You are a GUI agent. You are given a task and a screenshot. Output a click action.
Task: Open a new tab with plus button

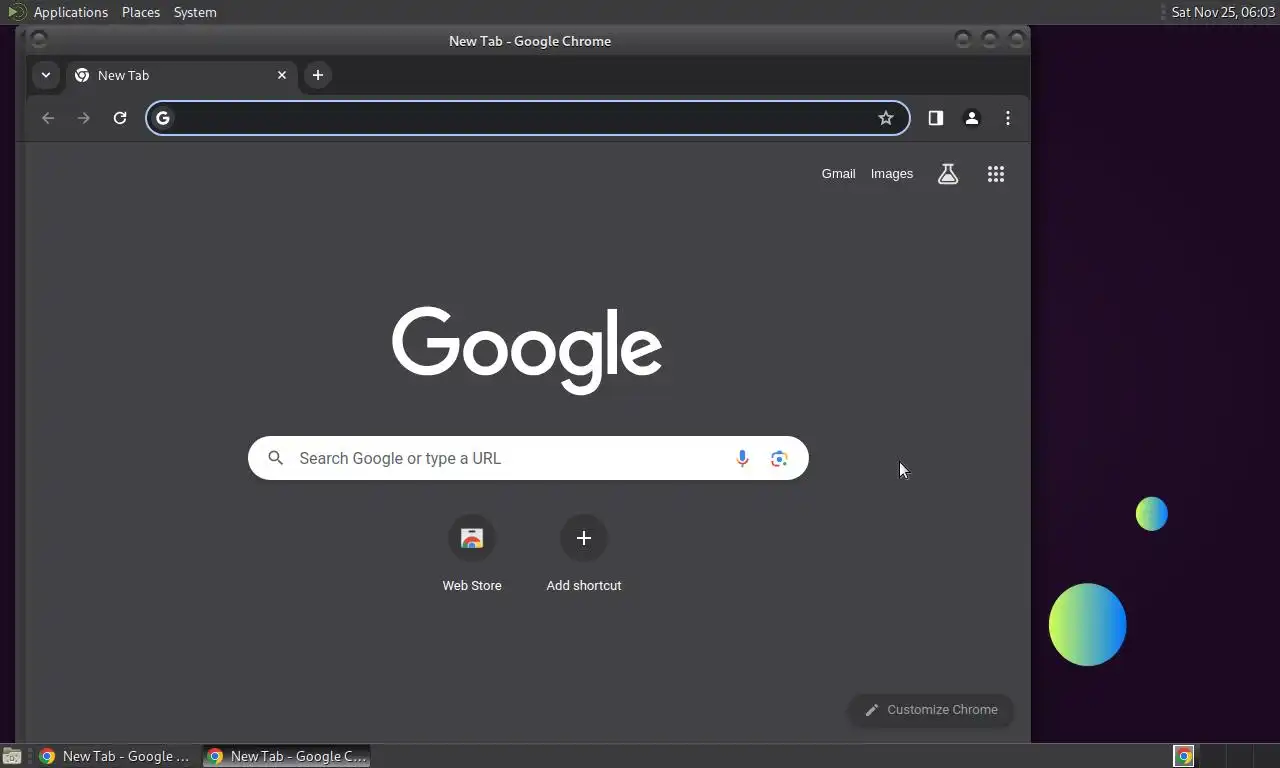[x=318, y=75]
